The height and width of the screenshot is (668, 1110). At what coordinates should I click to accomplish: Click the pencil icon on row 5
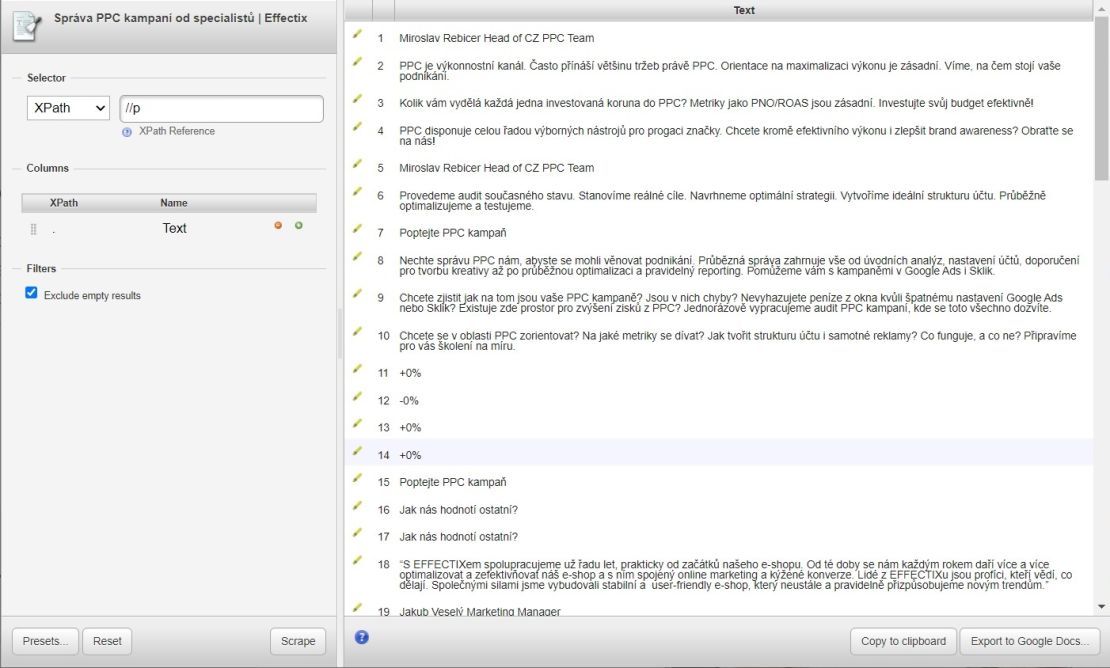point(357,163)
